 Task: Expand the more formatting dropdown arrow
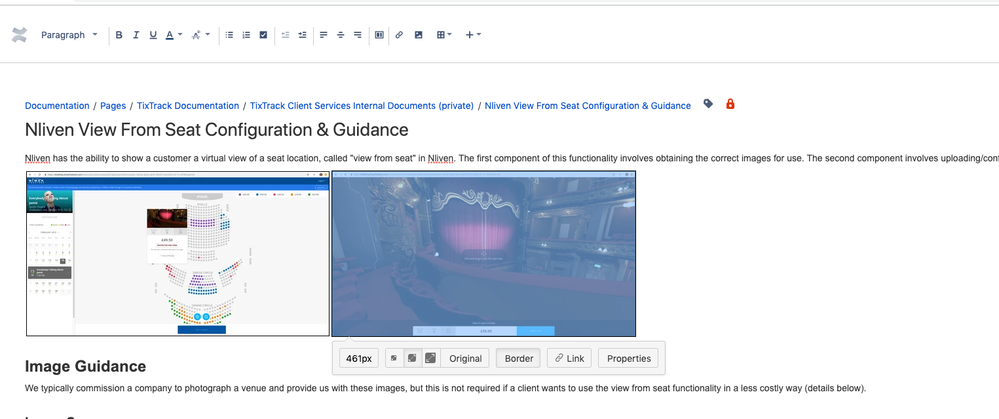pyautogui.click(x=208, y=34)
